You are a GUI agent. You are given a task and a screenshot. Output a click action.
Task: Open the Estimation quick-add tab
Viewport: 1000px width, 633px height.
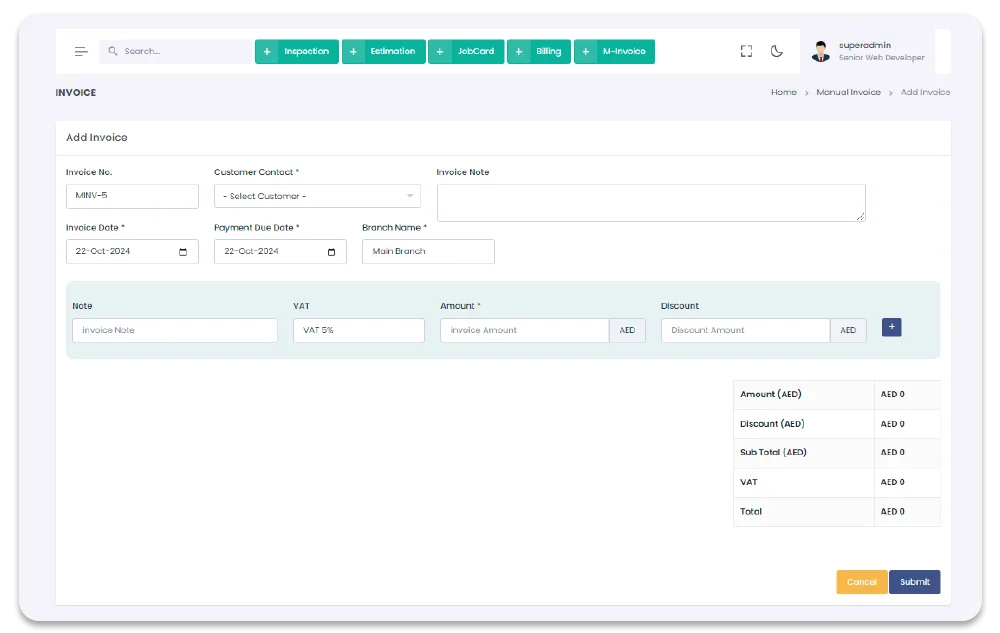pos(384,51)
